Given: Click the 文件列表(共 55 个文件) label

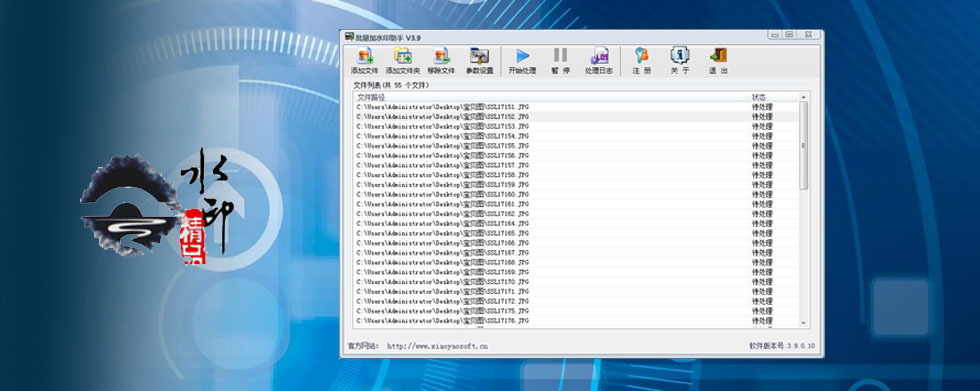Looking at the screenshot, I should point(391,86).
